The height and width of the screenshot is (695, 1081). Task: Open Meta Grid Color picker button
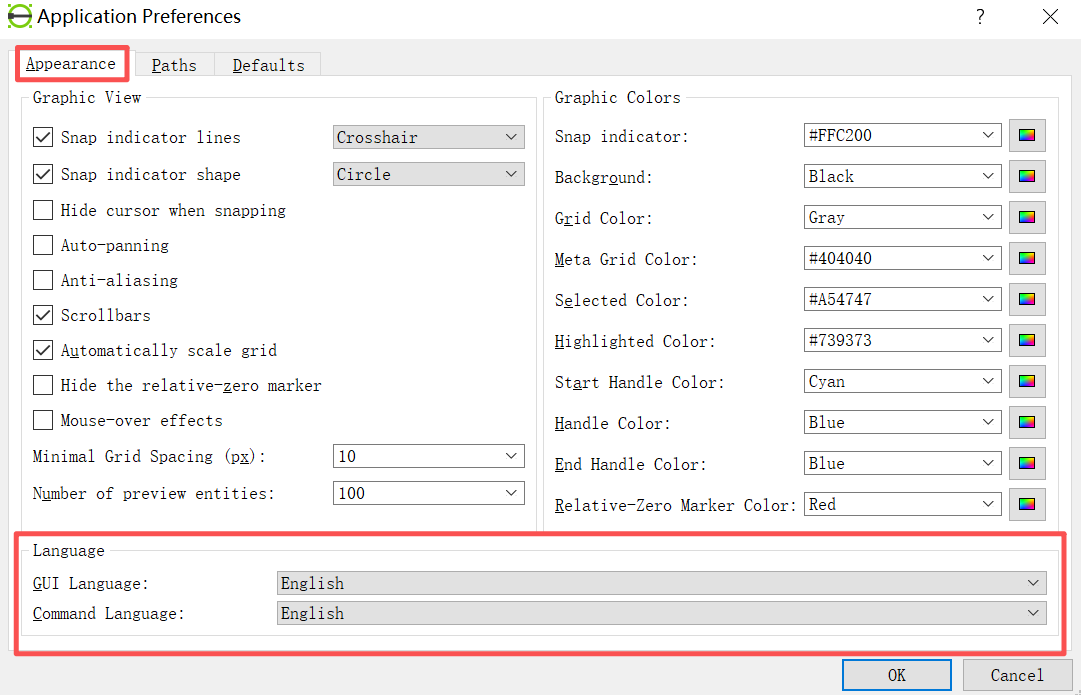1027,259
